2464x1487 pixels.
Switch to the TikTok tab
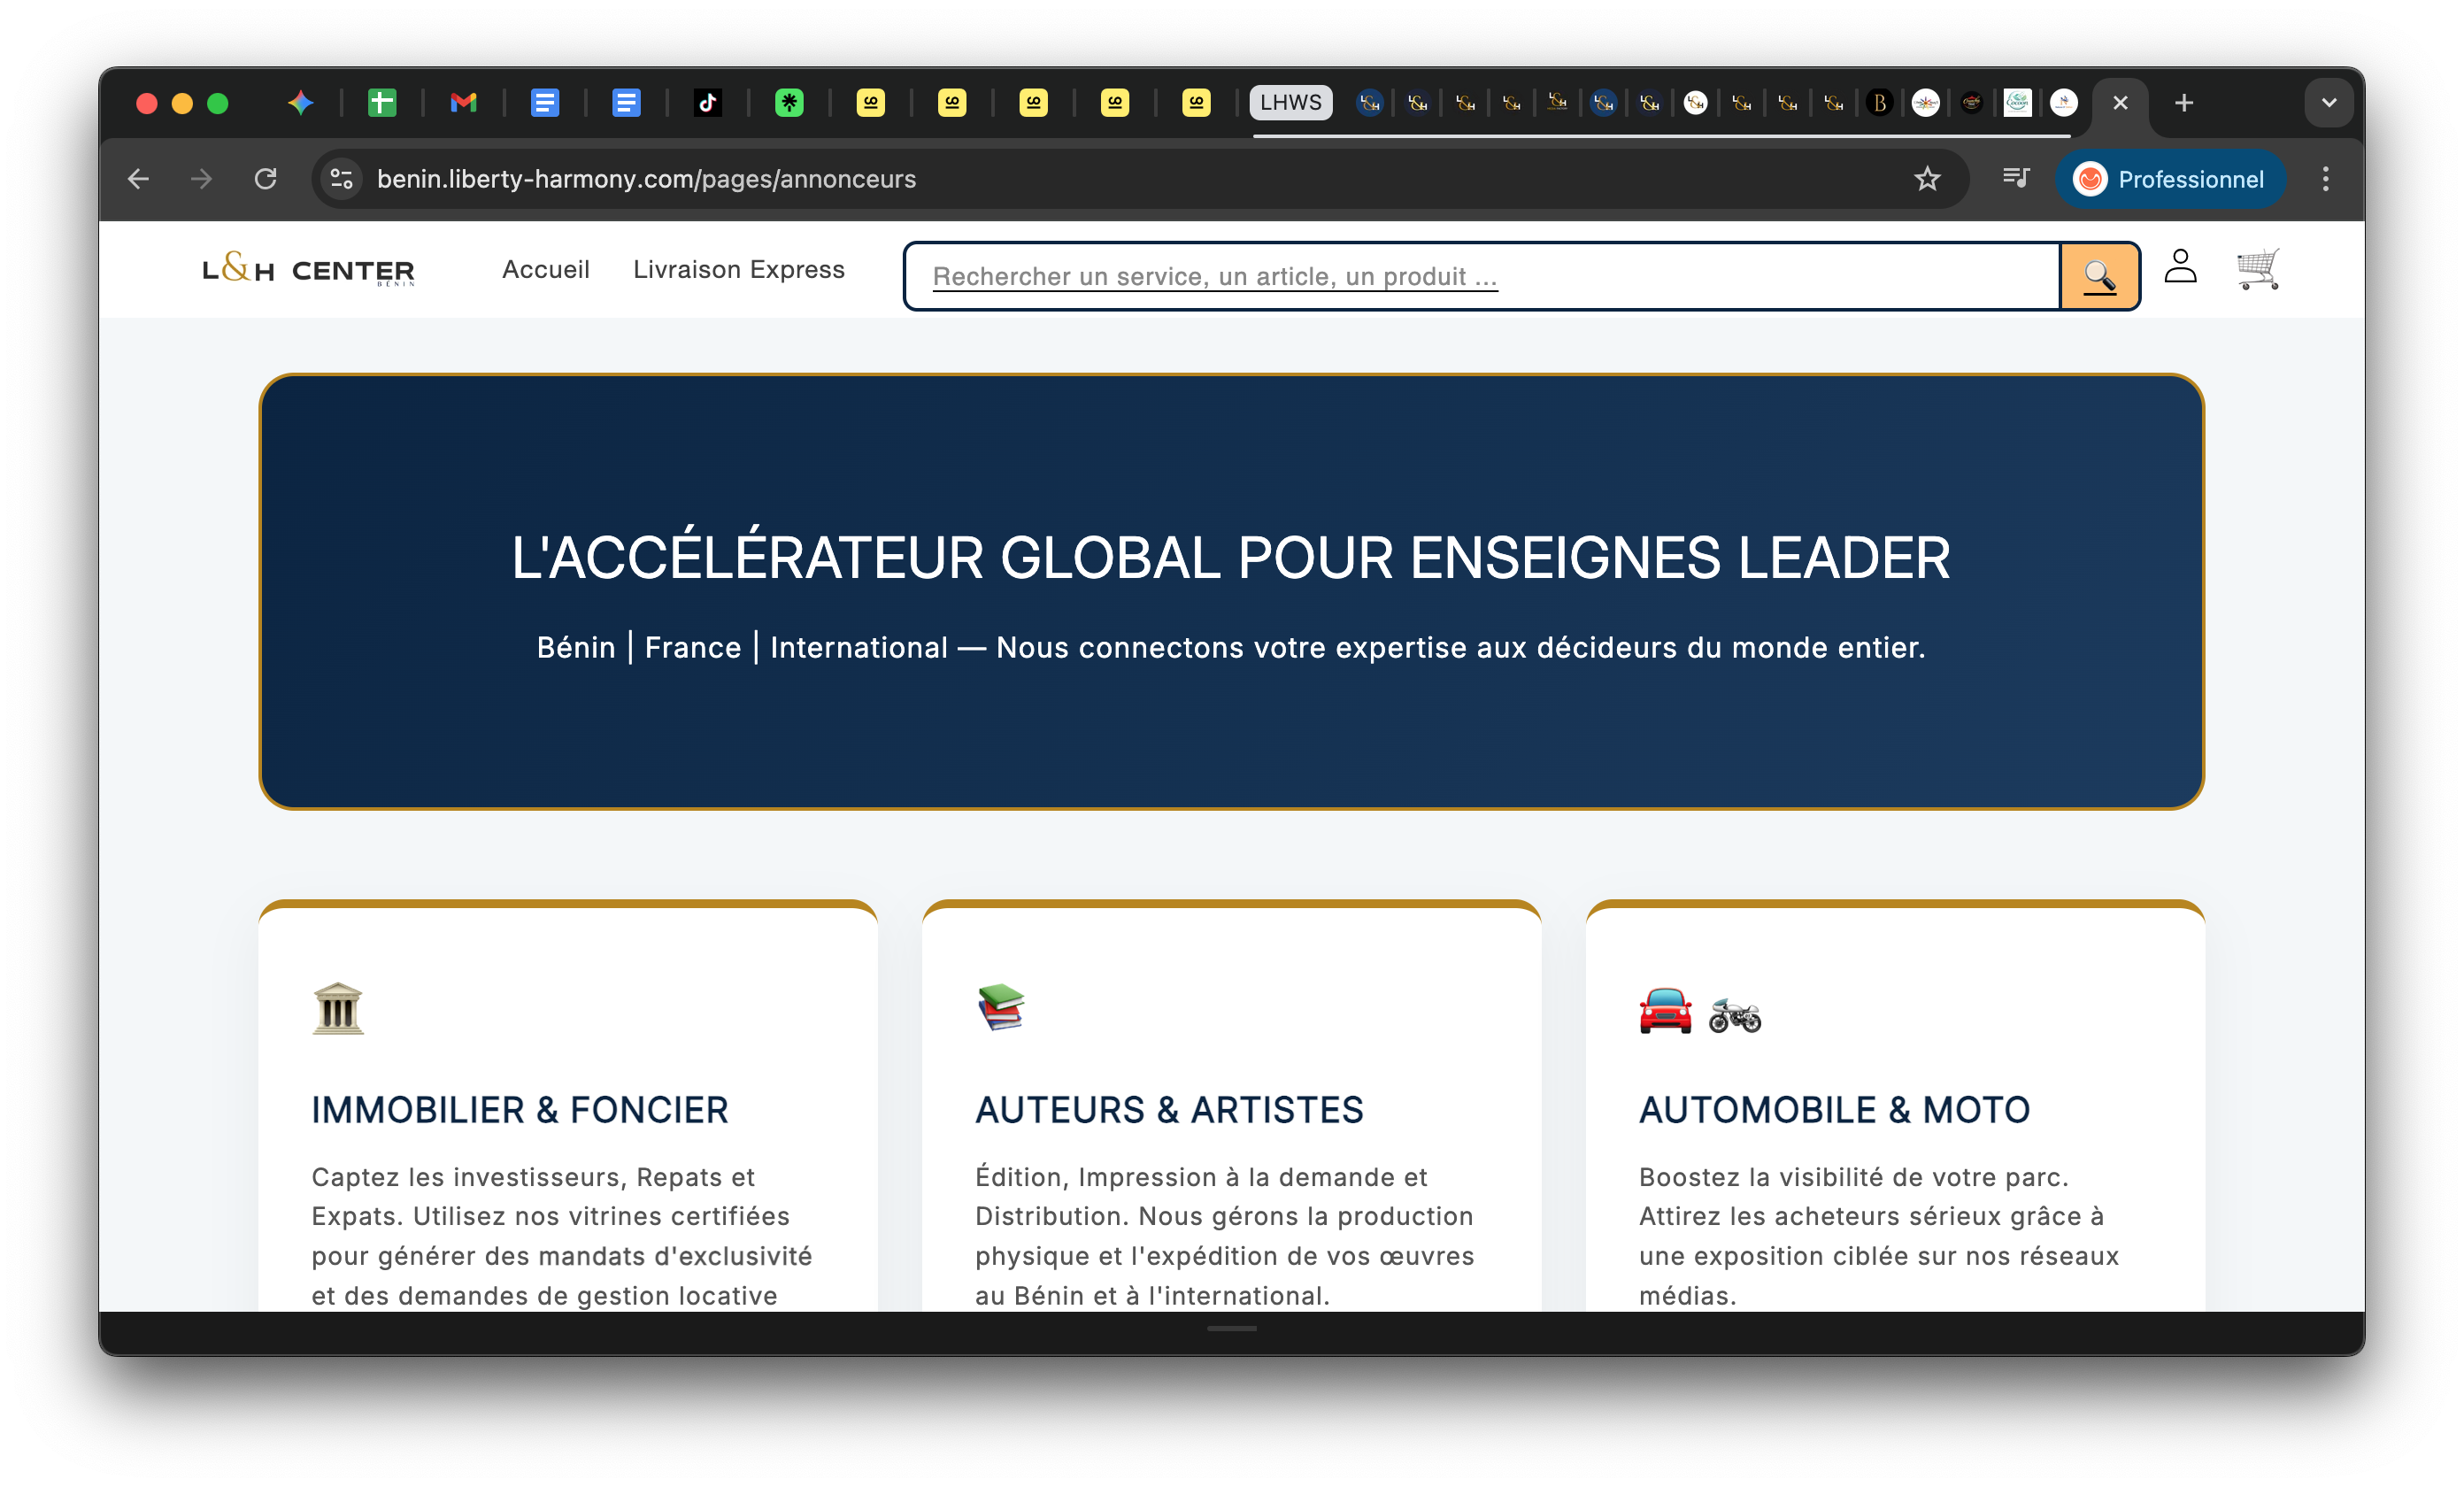[x=708, y=103]
